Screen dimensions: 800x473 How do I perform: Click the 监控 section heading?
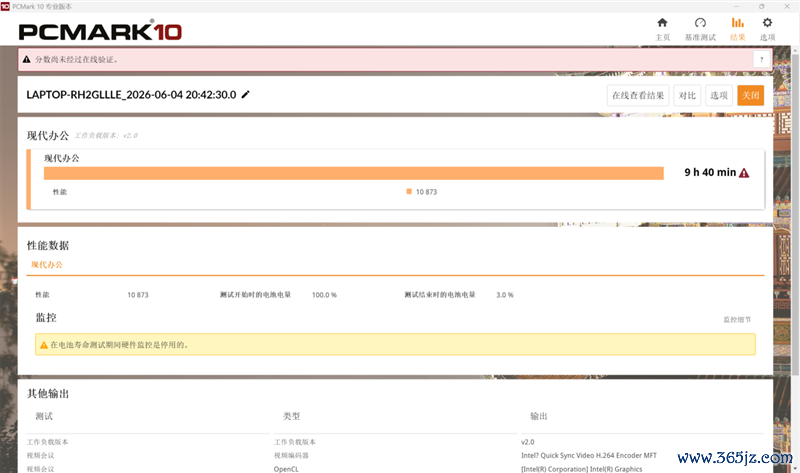tap(46, 317)
